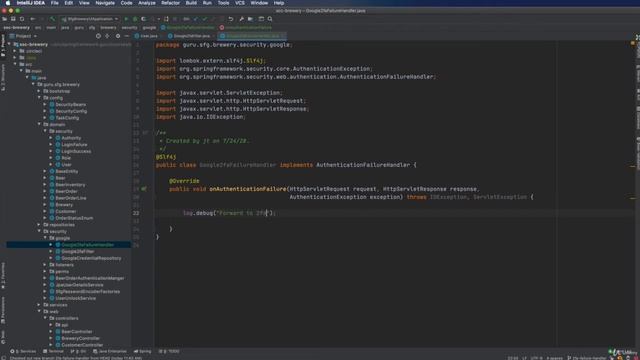Click the Synchronize icon in toolbar

tap(22, 19)
